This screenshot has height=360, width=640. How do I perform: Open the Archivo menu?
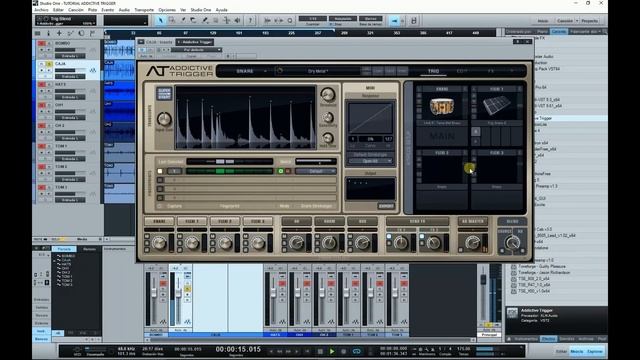tap(41, 10)
